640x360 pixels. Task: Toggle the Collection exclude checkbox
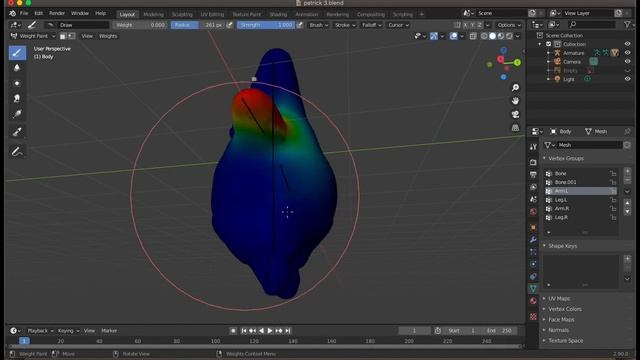[x=549, y=44]
